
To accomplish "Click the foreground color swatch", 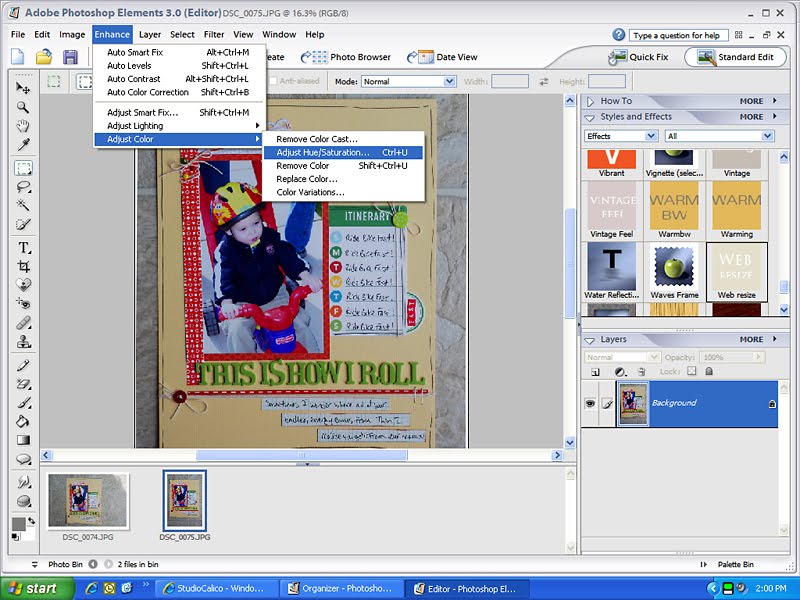I will pyautogui.click(x=18, y=524).
